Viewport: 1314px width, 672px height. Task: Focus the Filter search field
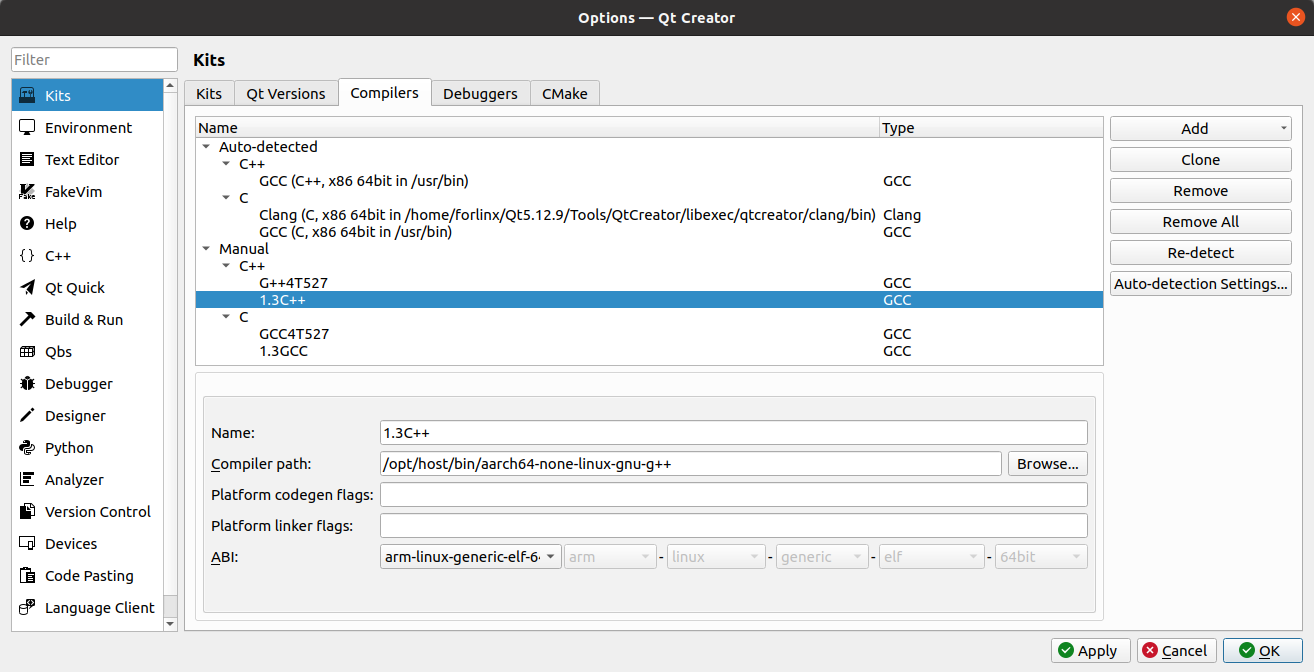(x=94, y=60)
